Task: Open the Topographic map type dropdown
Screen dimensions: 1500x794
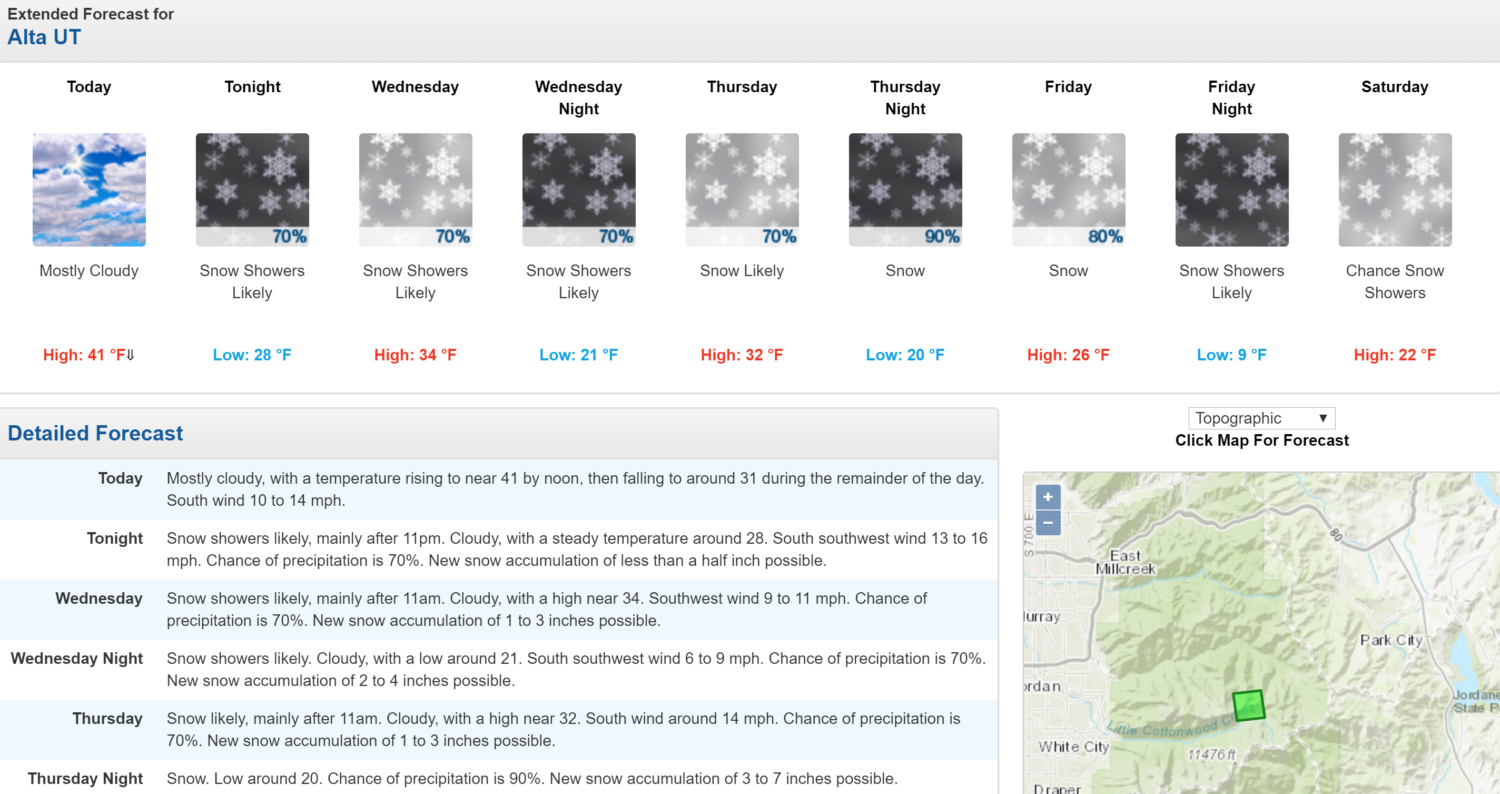Action: (x=1262, y=418)
